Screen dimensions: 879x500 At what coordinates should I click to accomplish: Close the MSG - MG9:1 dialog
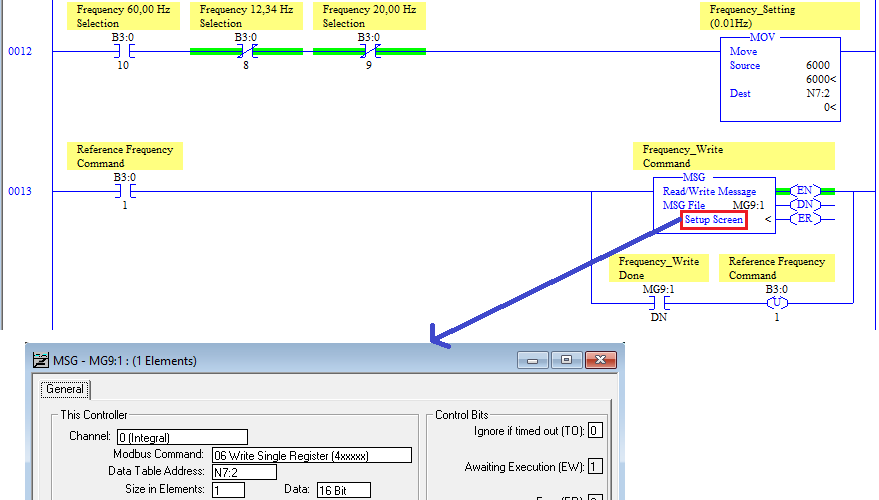click(x=600, y=360)
